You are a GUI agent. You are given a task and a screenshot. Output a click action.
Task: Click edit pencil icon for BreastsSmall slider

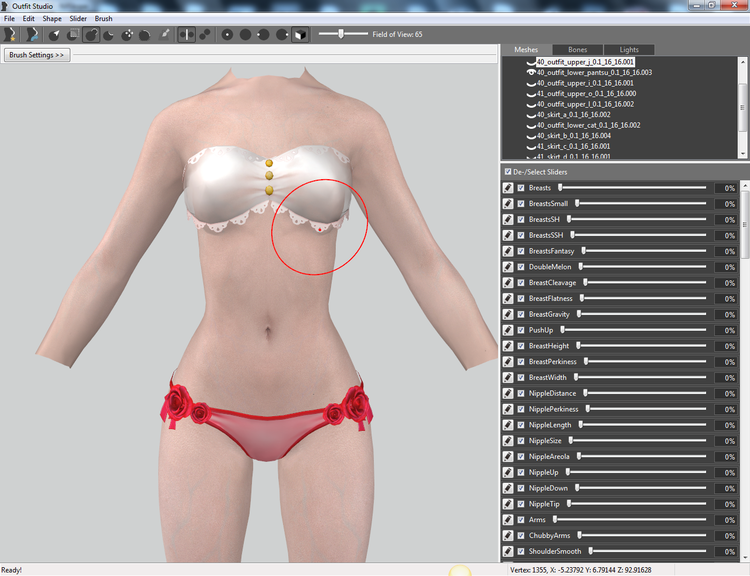[508, 204]
